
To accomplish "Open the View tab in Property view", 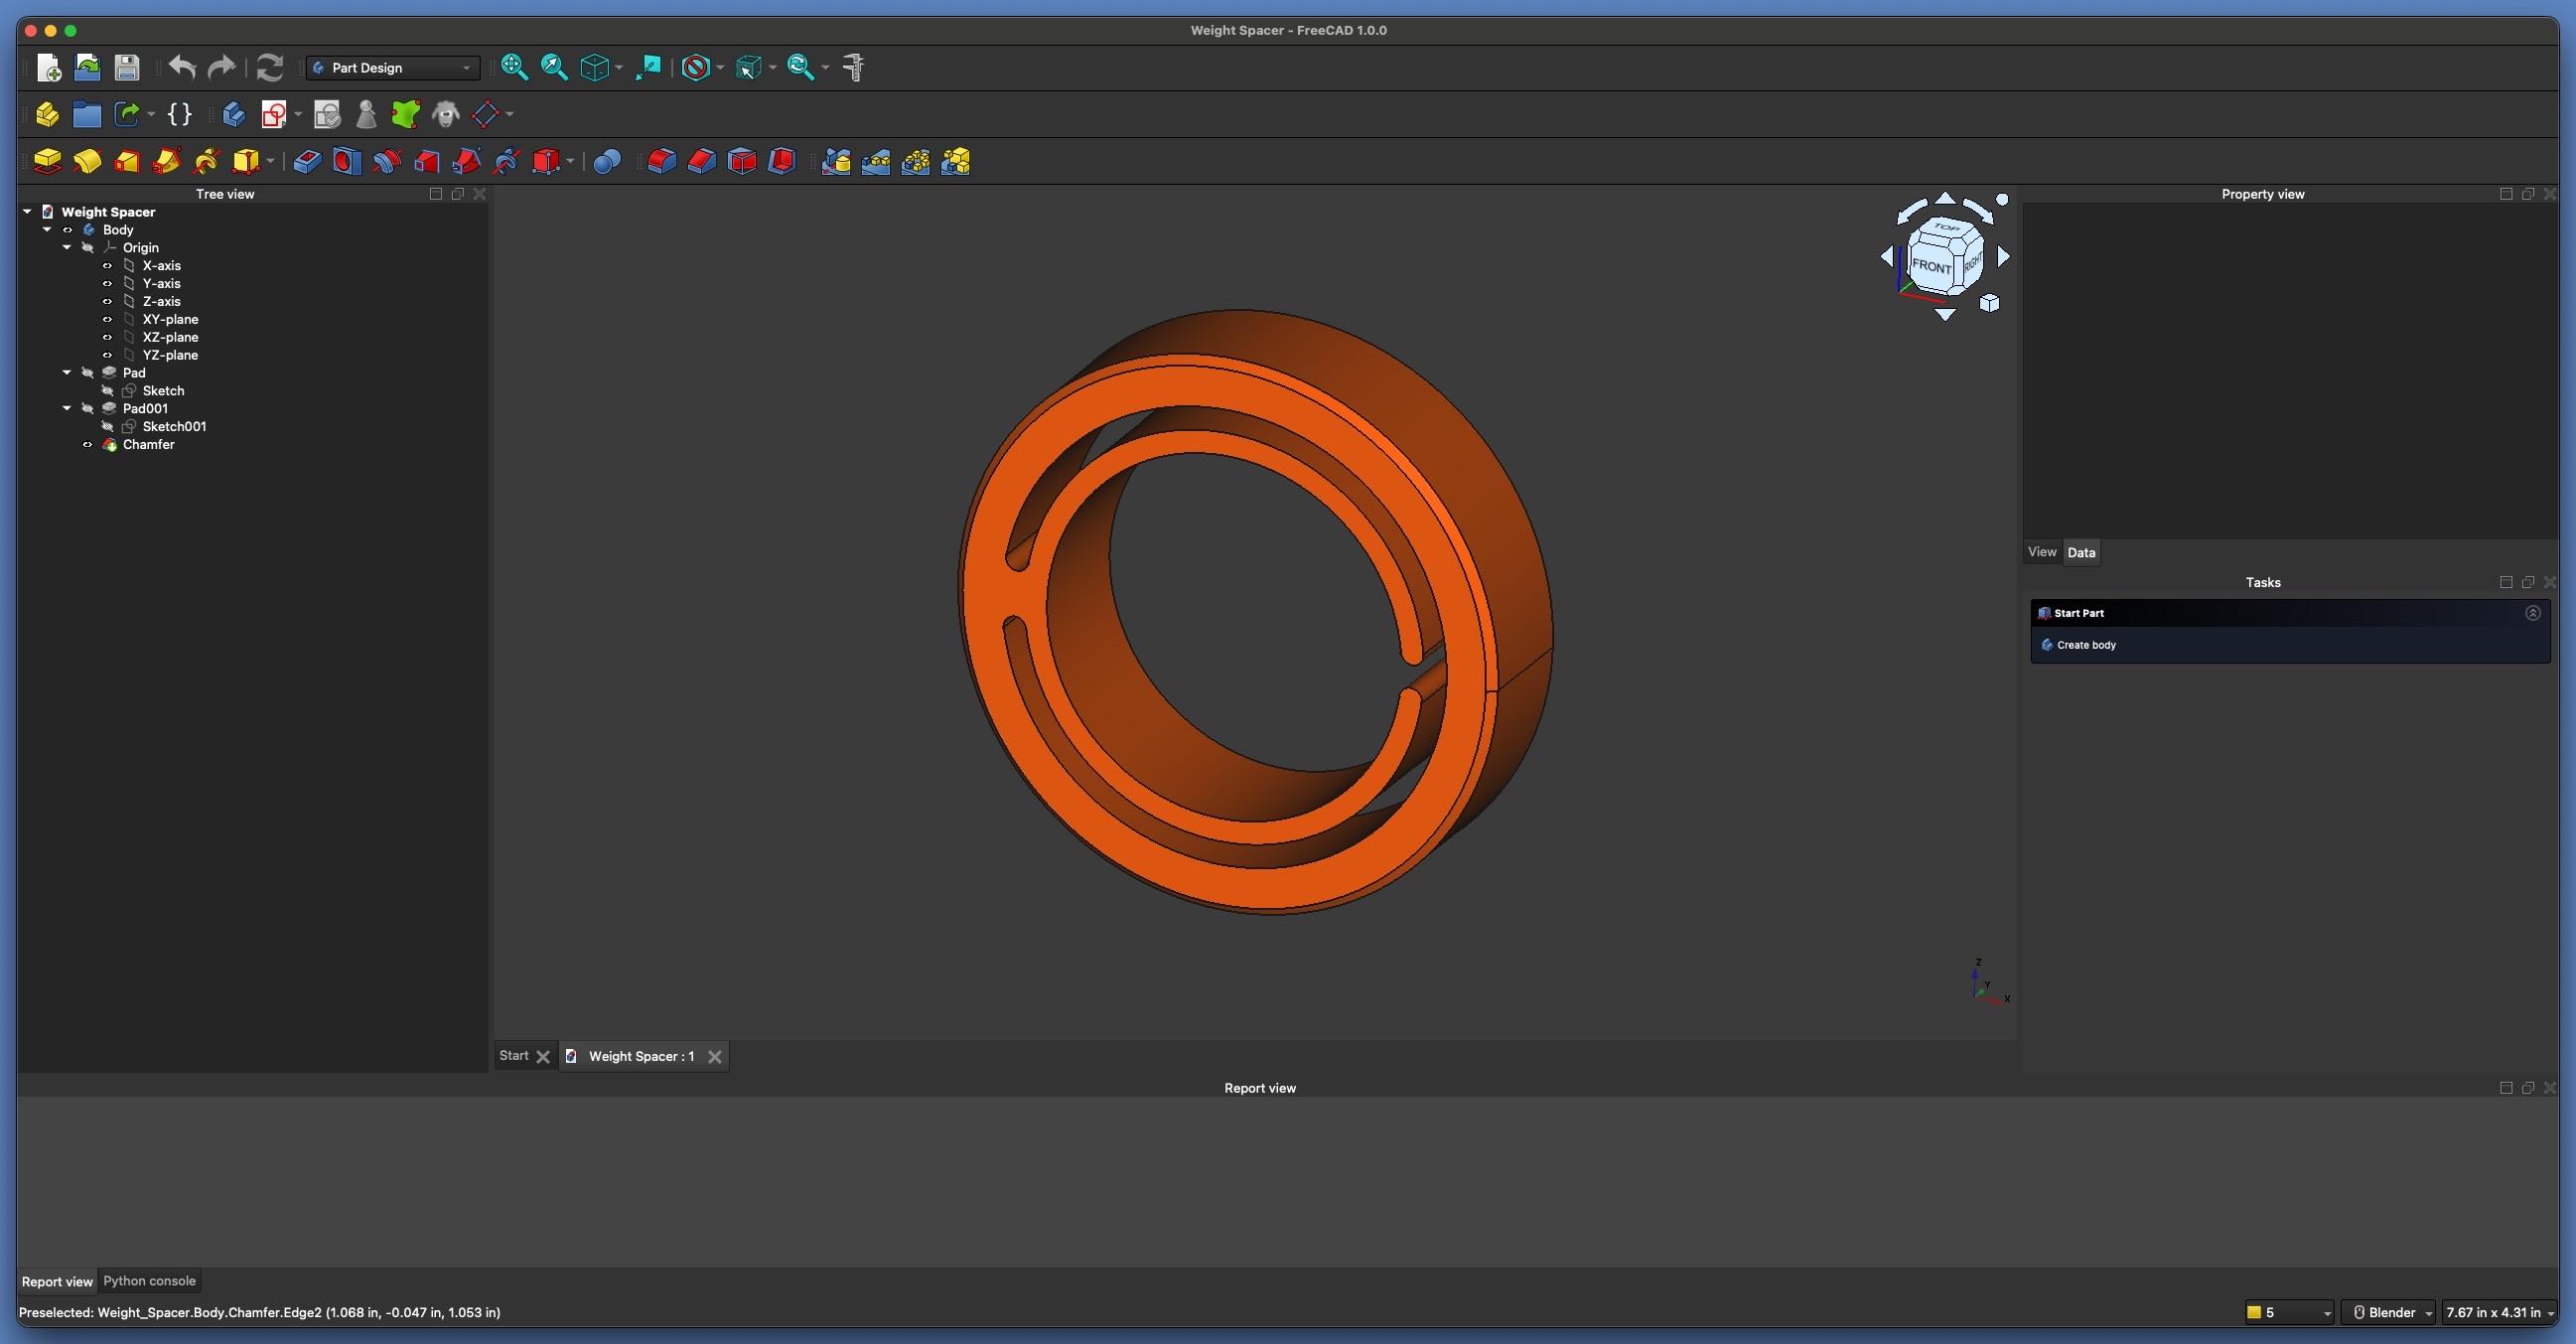I will pyautogui.click(x=2041, y=552).
